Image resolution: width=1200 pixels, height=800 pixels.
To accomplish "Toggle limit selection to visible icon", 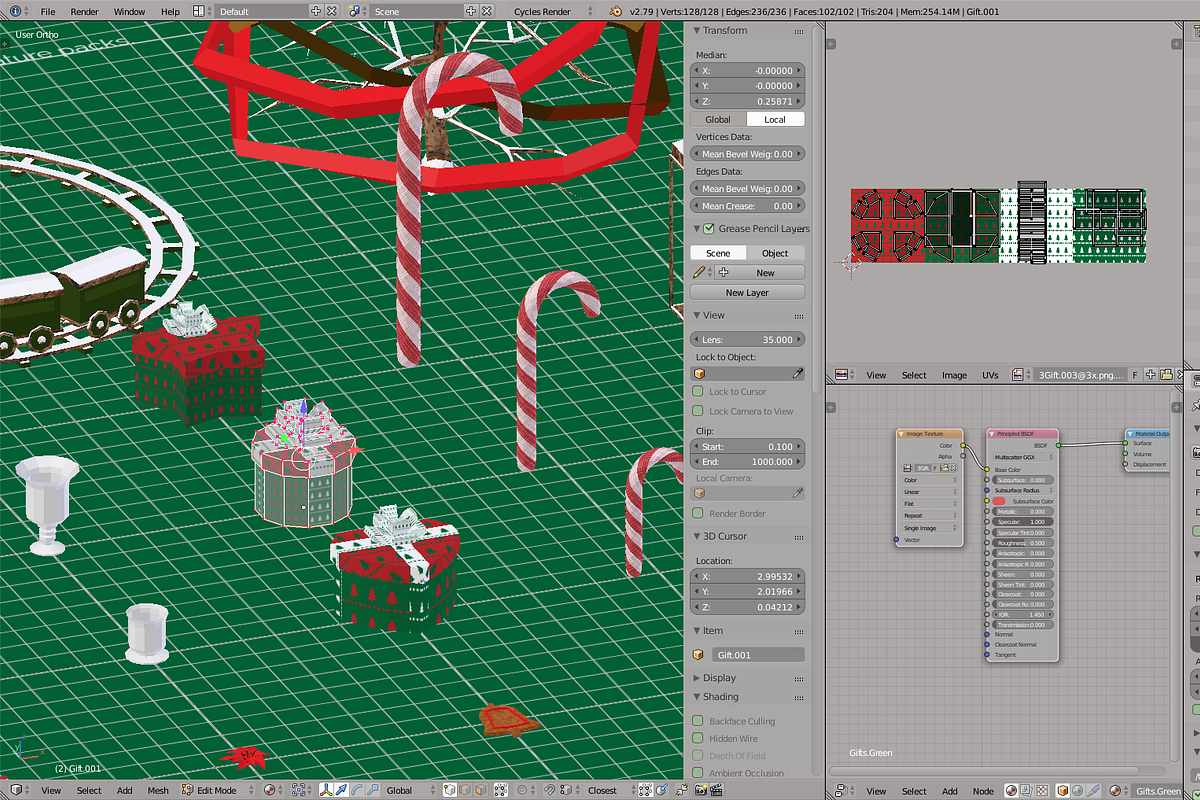I will coord(500,790).
